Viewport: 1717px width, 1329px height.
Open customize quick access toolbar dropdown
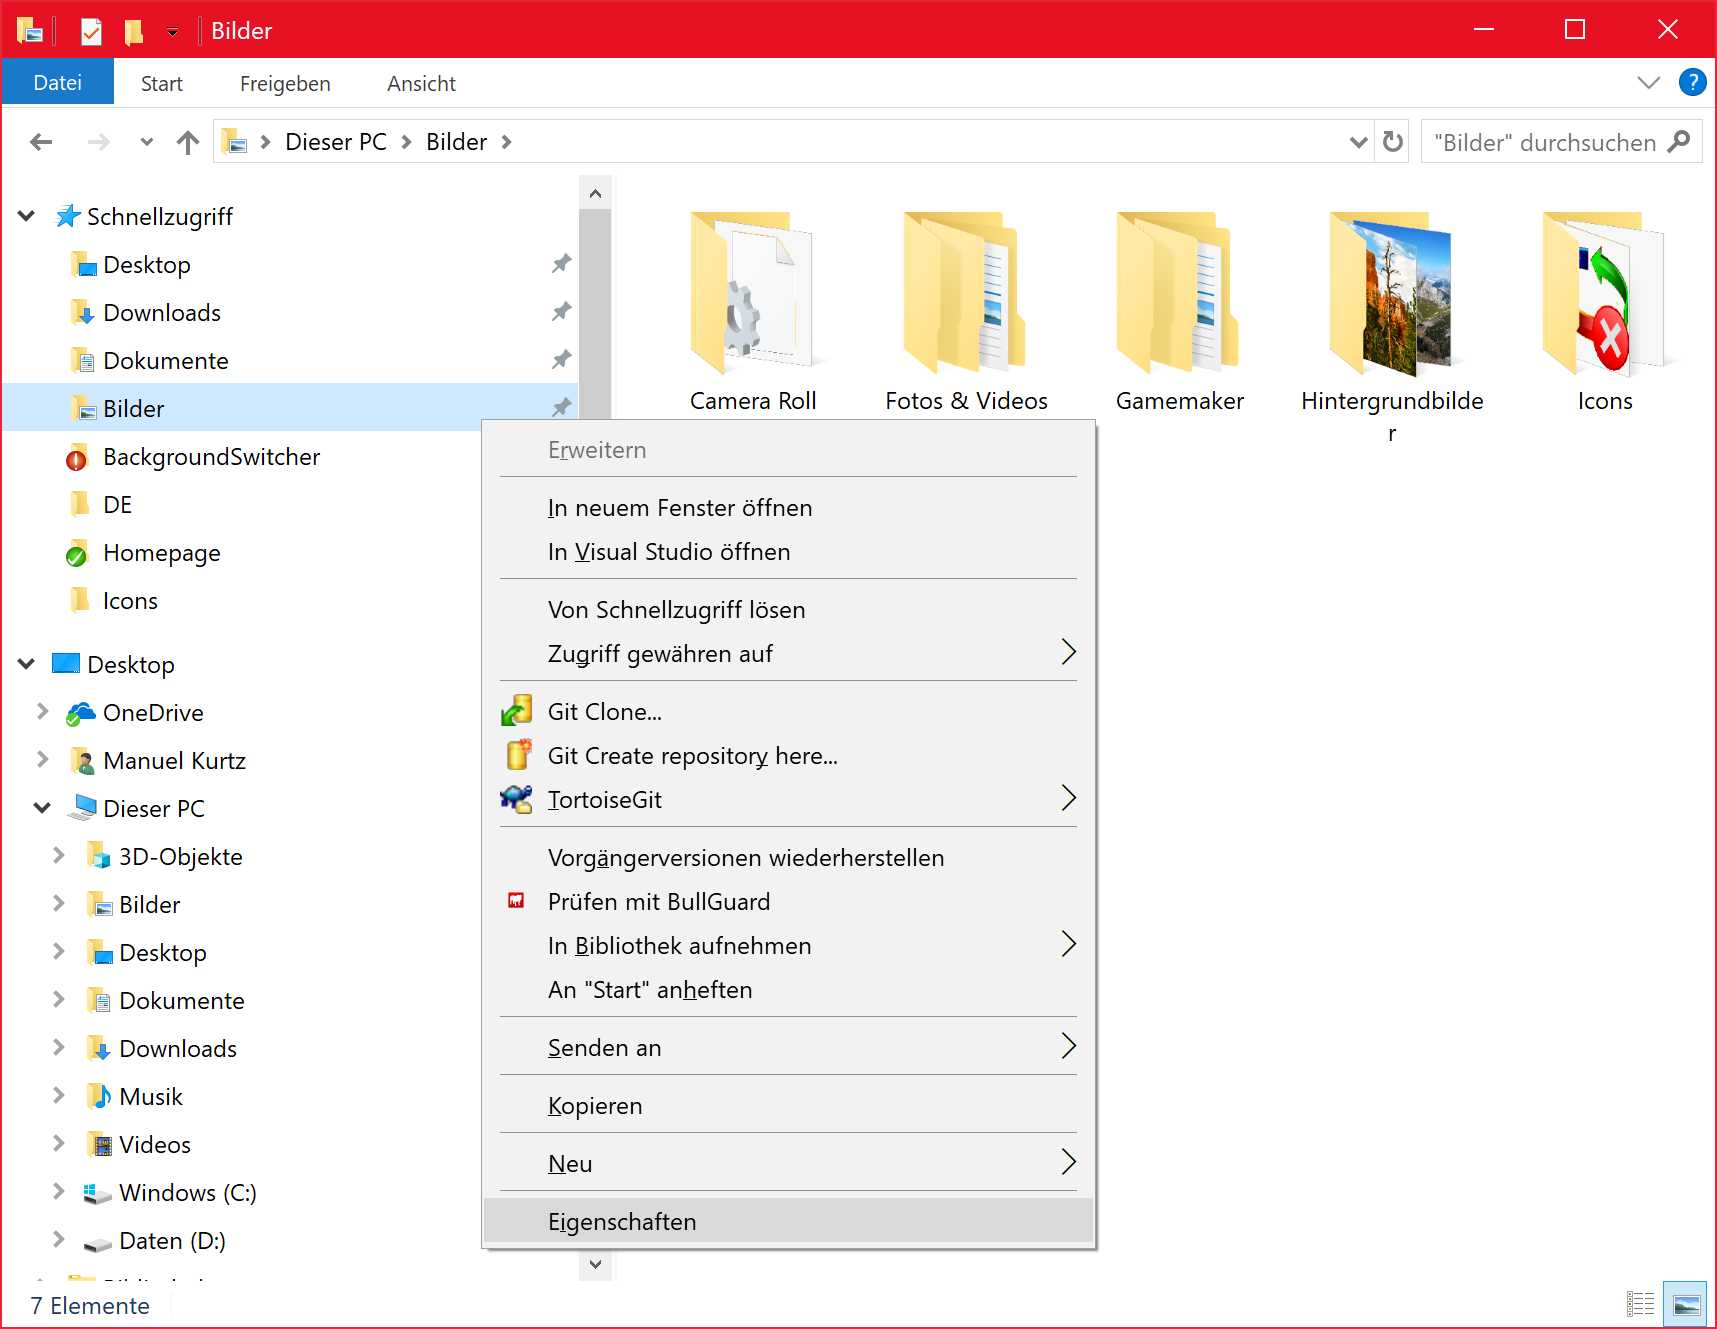click(172, 32)
